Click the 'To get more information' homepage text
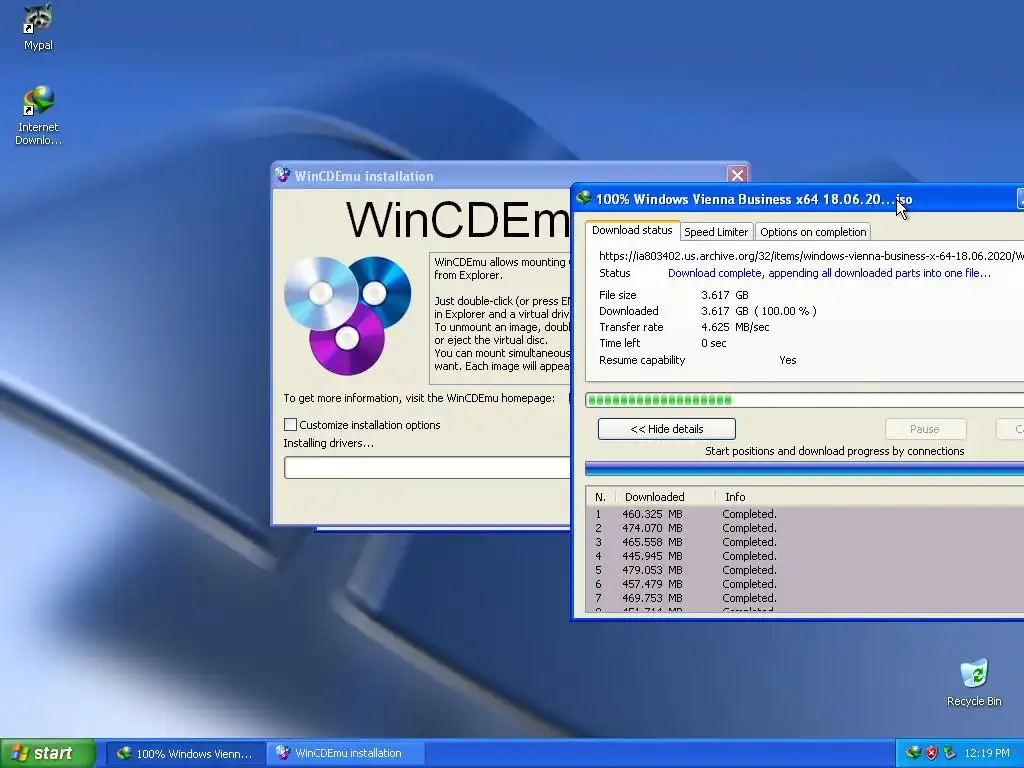 pos(419,398)
